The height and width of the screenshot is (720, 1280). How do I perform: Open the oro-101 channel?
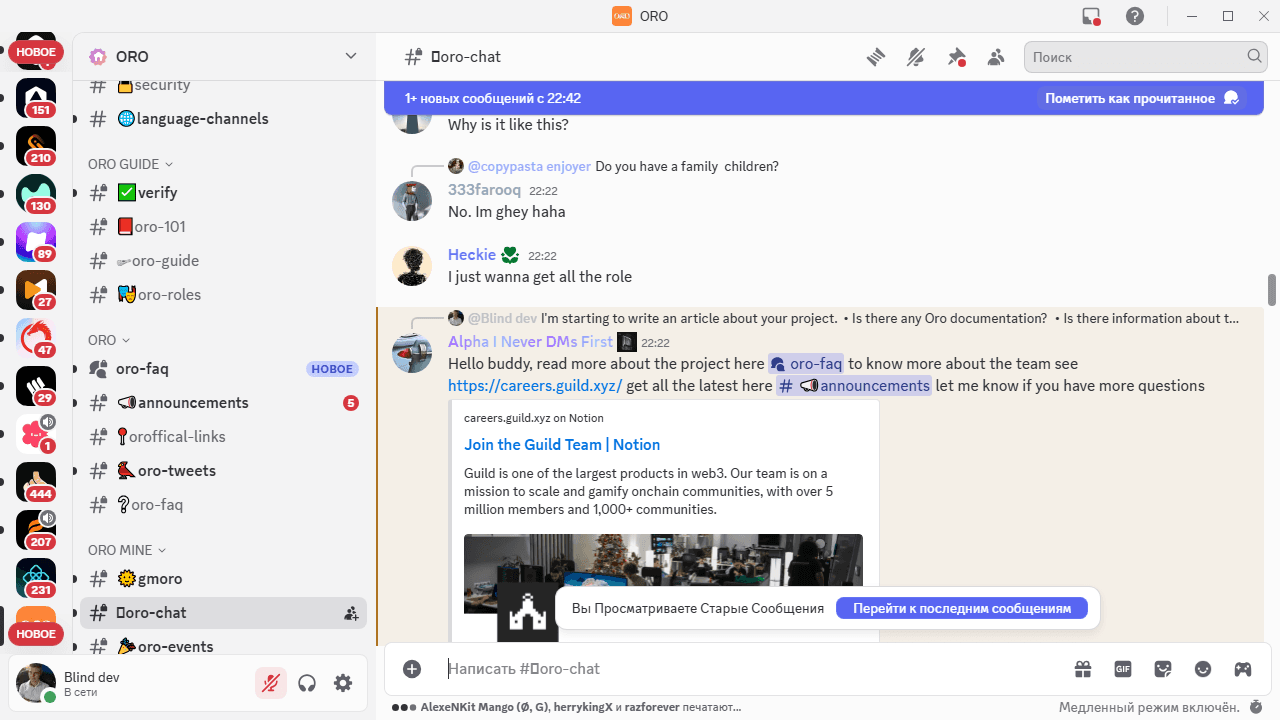pos(223,227)
